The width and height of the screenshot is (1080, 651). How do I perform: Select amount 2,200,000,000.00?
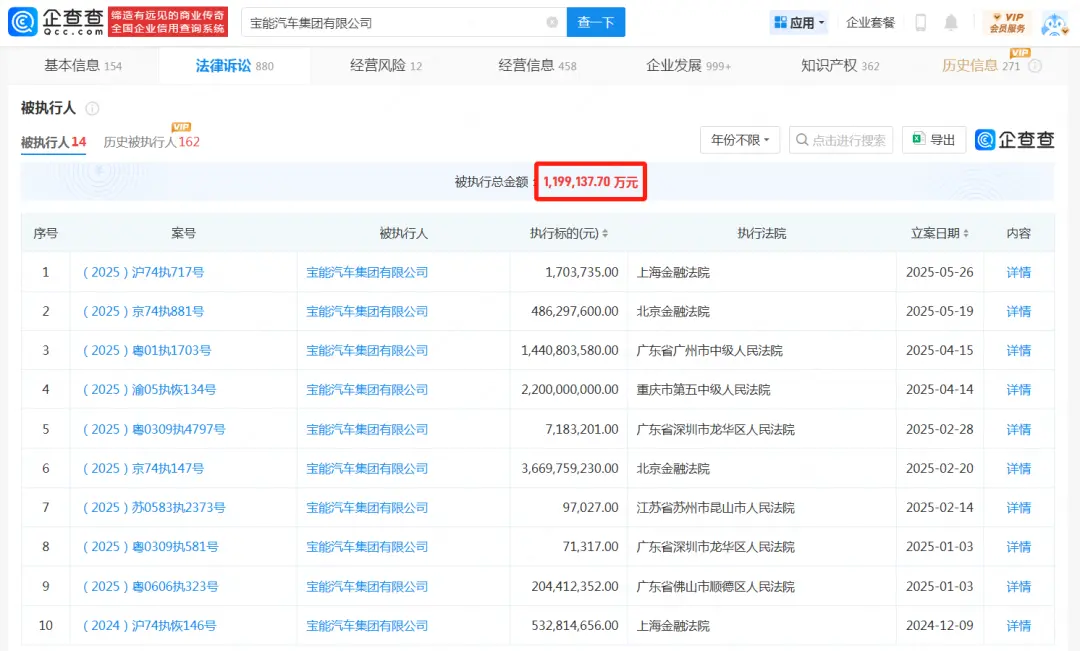pos(570,390)
